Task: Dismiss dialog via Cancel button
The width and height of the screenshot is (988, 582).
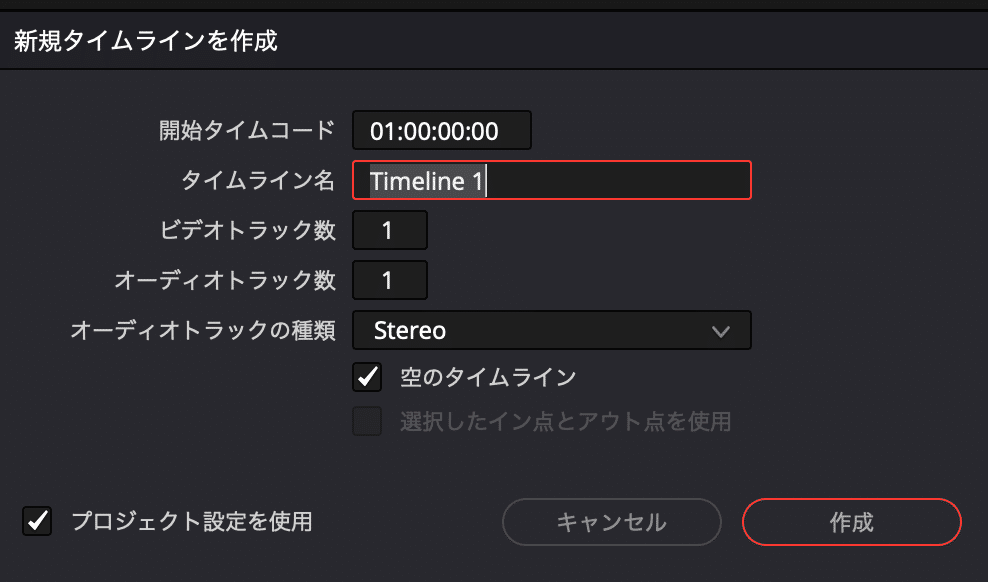Action: click(611, 521)
